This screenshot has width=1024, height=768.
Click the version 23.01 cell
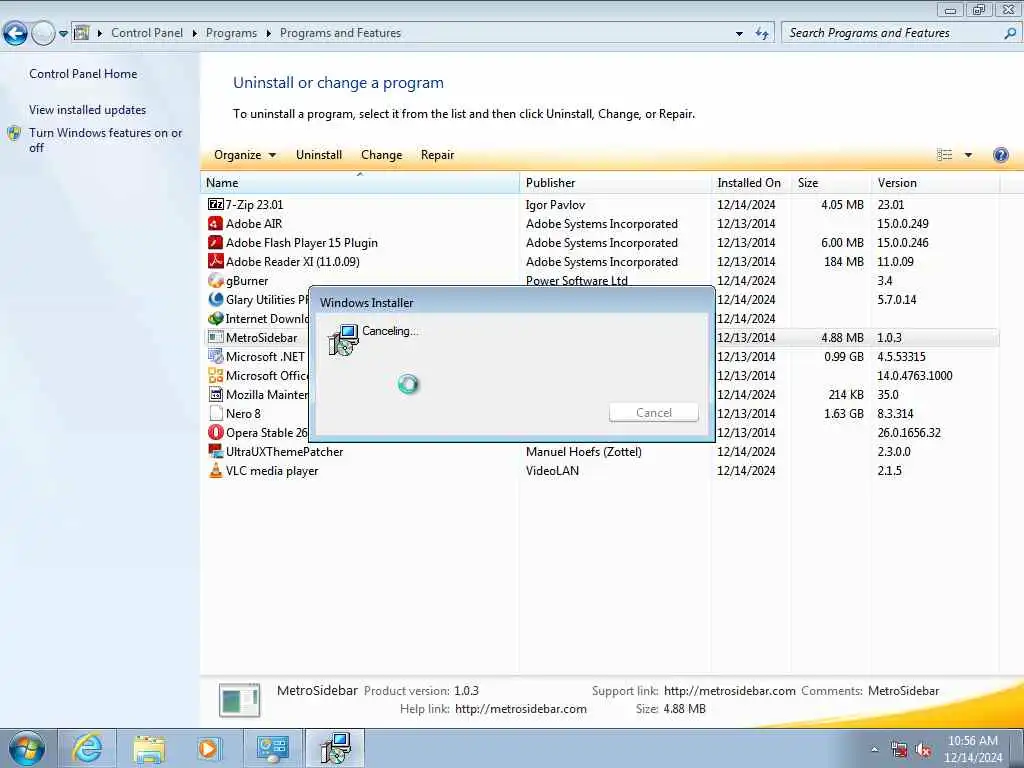891,205
